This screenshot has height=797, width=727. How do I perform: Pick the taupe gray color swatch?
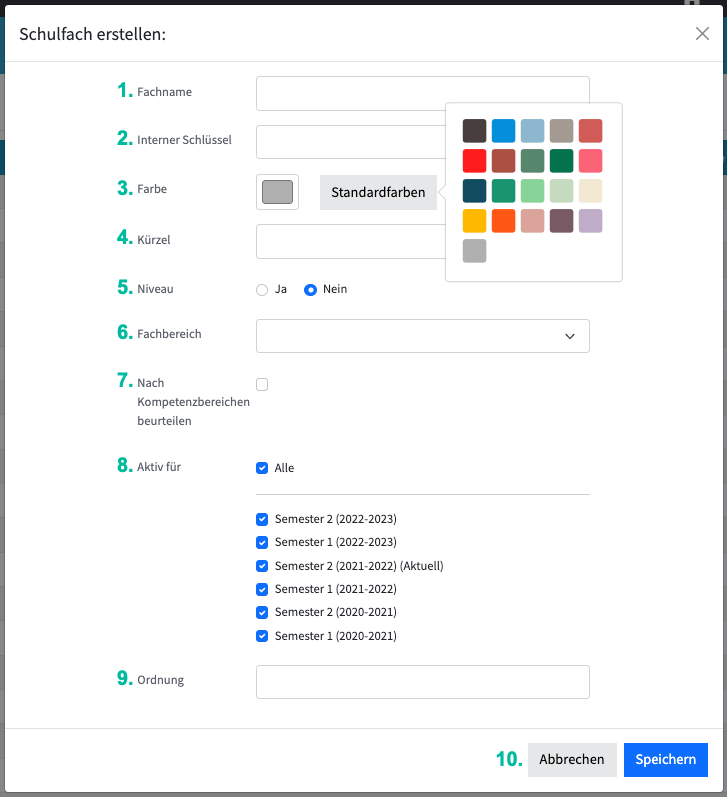(561, 131)
